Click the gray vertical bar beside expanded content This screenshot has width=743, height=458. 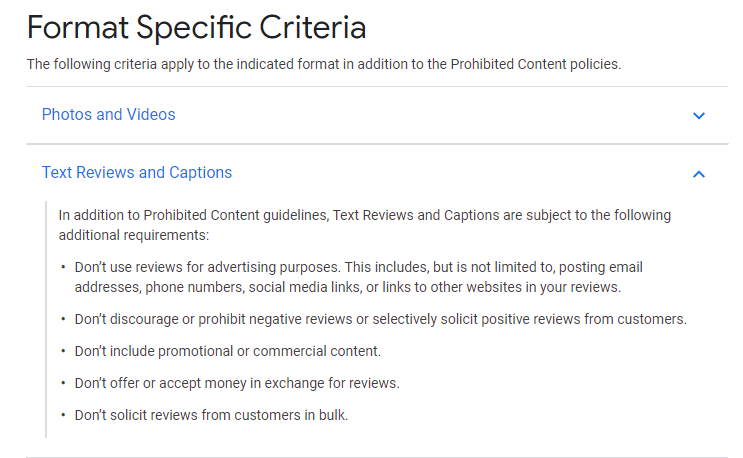pos(46,319)
